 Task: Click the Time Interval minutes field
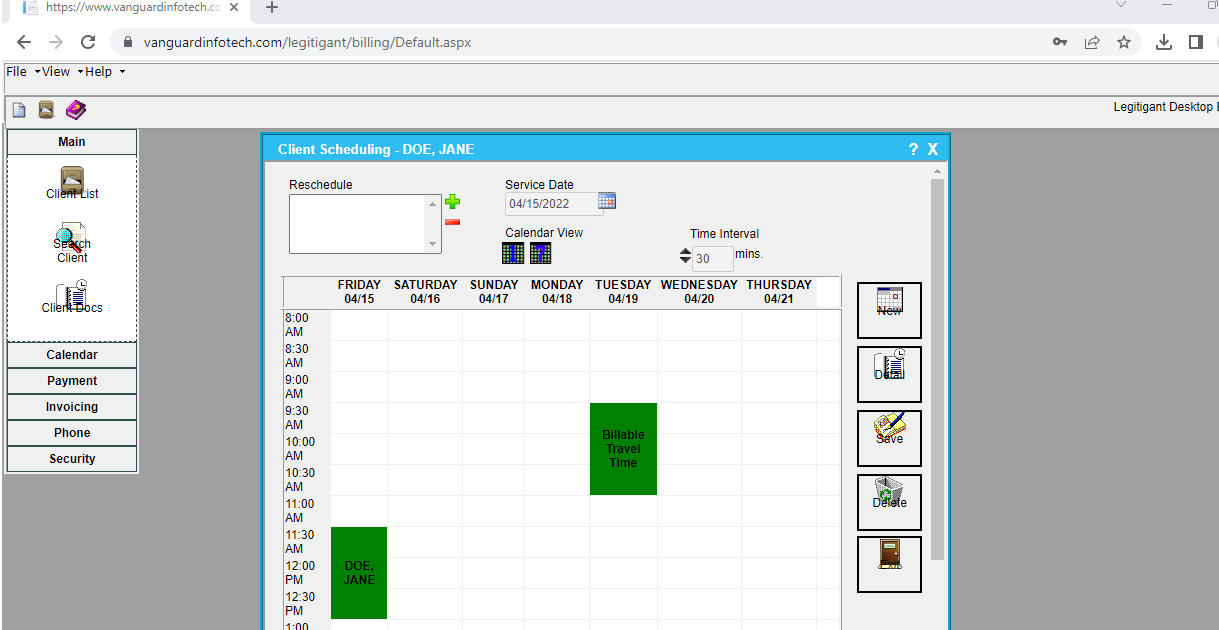pyautogui.click(x=712, y=258)
